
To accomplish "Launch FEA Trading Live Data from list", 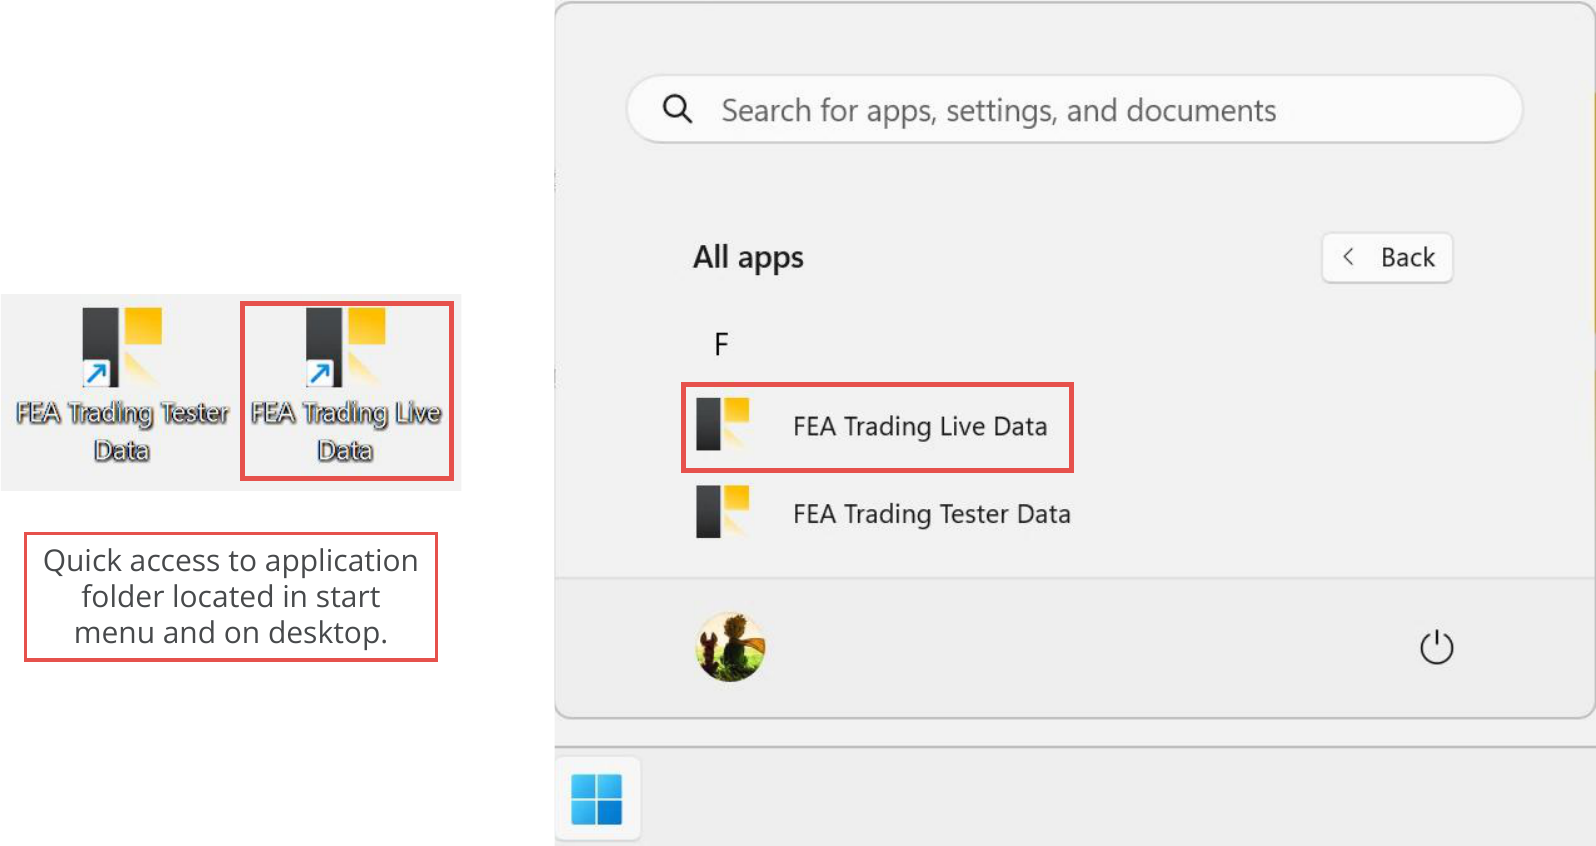I will [877, 427].
